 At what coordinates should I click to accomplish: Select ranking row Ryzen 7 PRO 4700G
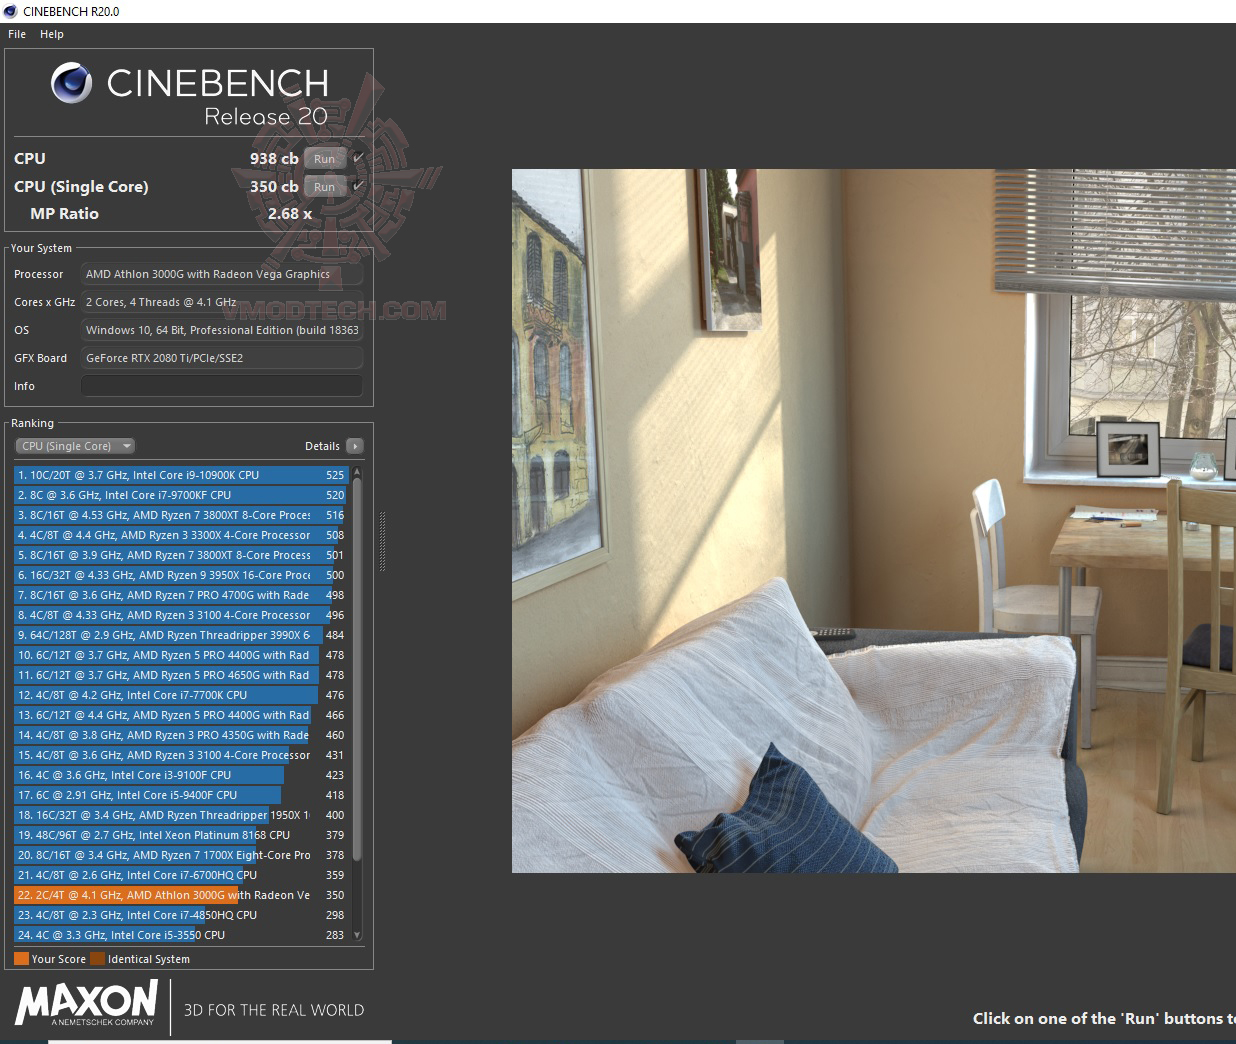click(181, 595)
